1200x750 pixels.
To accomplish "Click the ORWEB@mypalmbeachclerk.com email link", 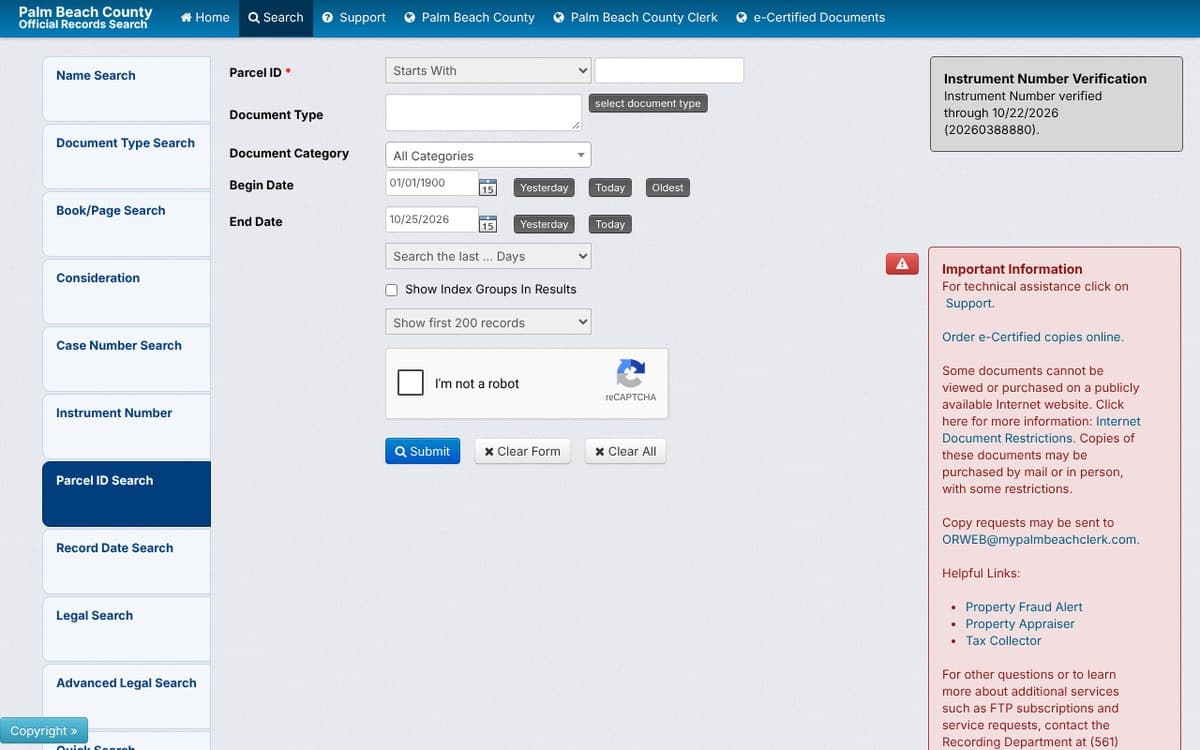I will click(x=1040, y=539).
